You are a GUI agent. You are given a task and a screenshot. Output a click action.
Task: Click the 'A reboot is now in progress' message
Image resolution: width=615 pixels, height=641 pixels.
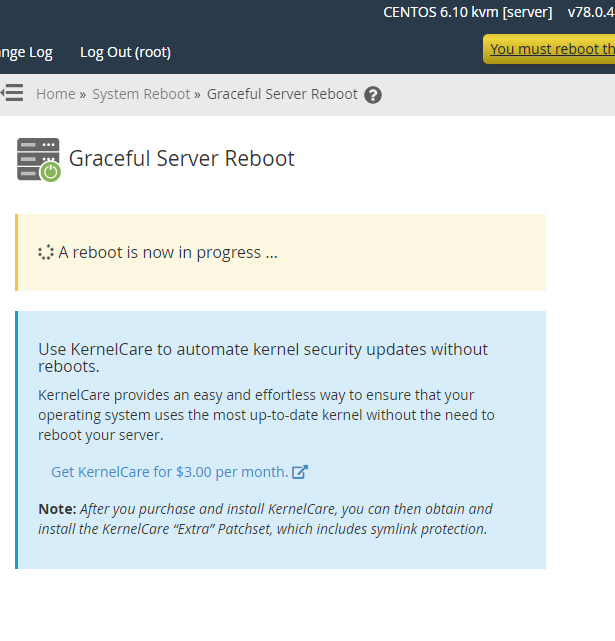(168, 253)
